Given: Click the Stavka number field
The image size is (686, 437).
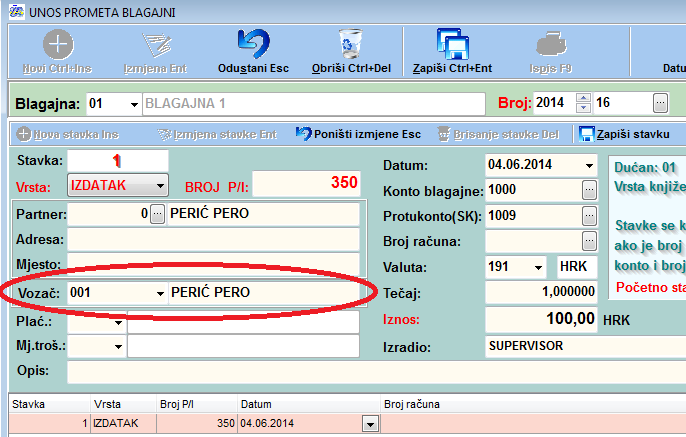Looking at the screenshot, I should click(118, 161).
